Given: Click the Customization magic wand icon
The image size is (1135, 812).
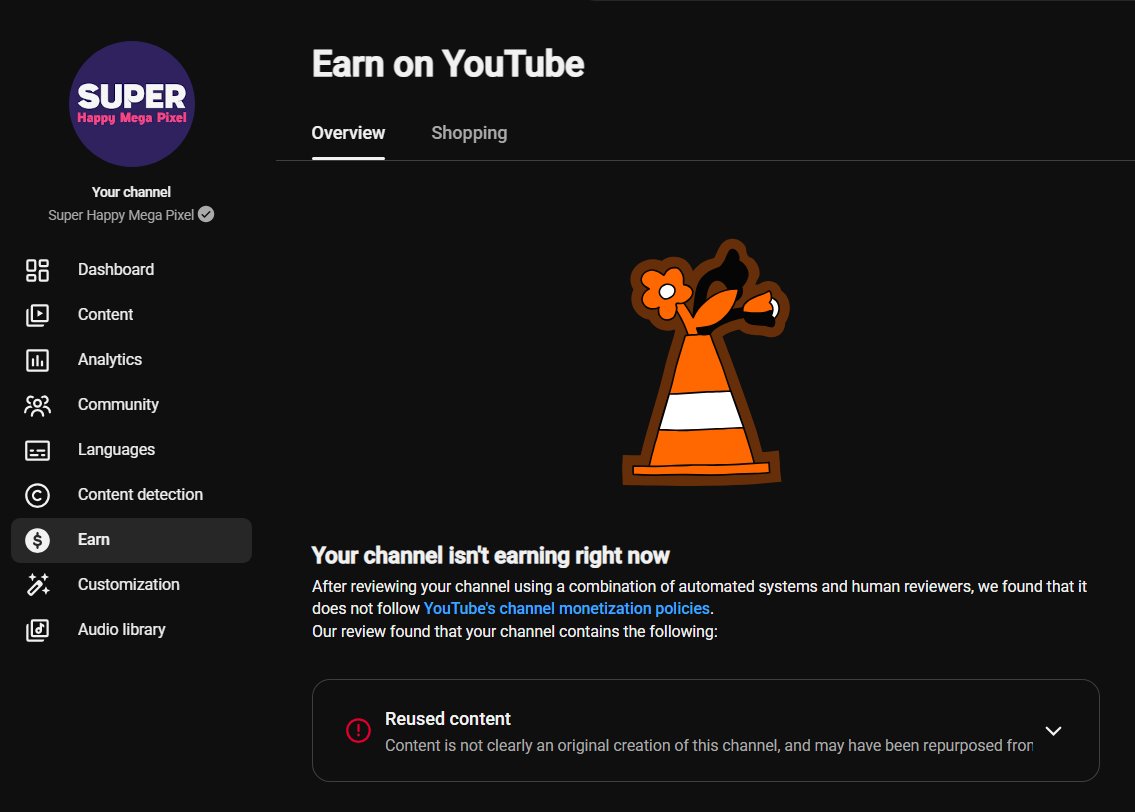Looking at the screenshot, I should 37,585.
